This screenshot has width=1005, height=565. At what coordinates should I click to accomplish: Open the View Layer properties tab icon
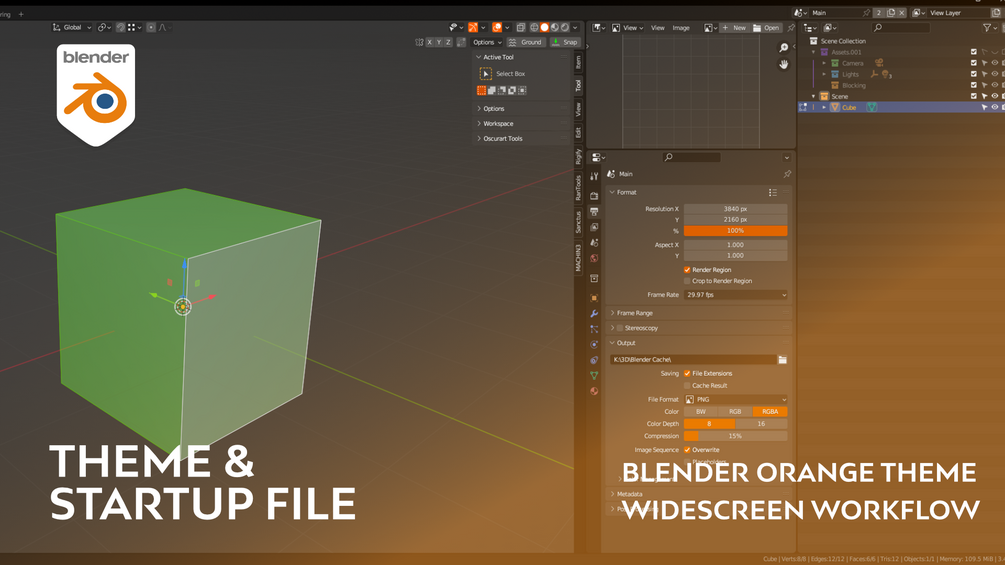pyautogui.click(x=594, y=227)
